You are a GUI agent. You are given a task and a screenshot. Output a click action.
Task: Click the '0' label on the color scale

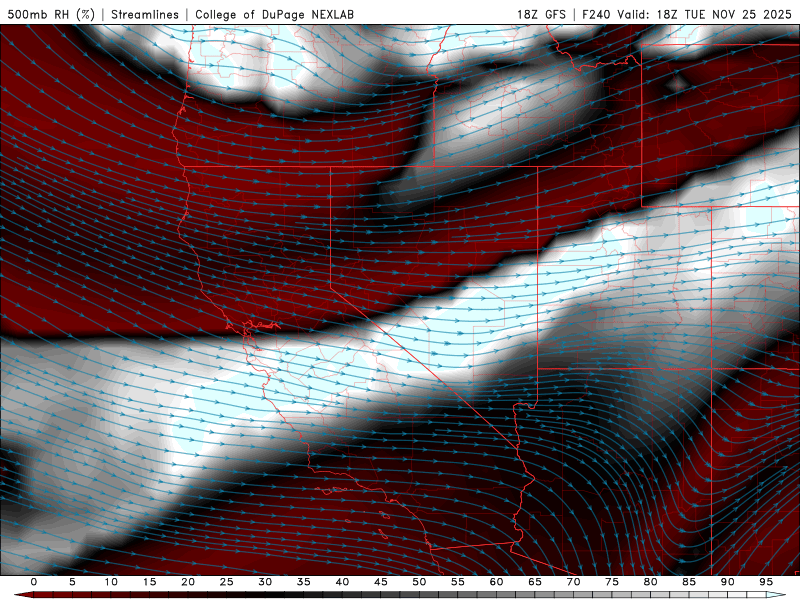pyautogui.click(x=34, y=582)
